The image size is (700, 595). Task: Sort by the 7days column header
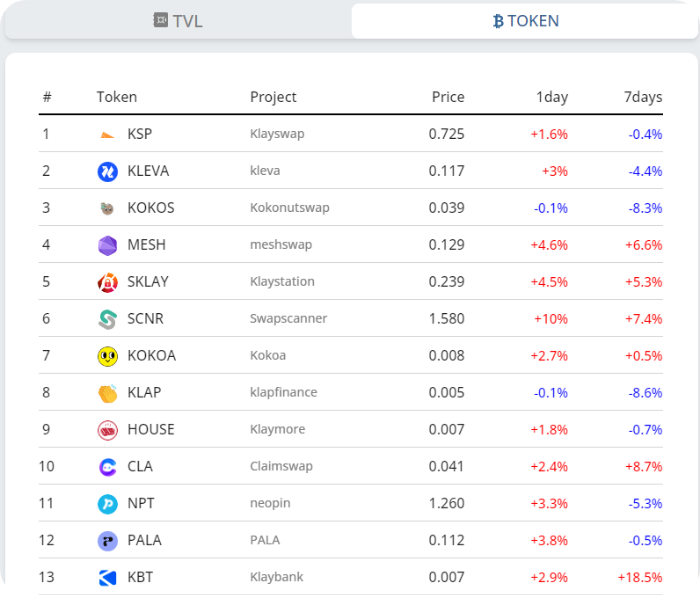tap(643, 97)
